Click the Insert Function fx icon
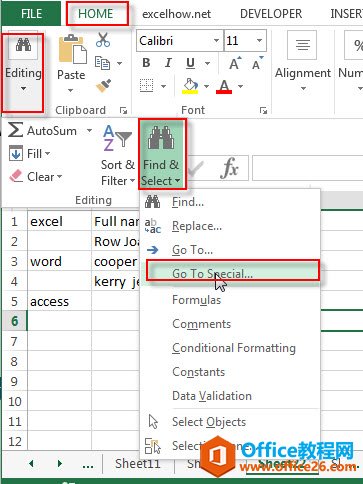The image size is (363, 484). click(229, 168)
